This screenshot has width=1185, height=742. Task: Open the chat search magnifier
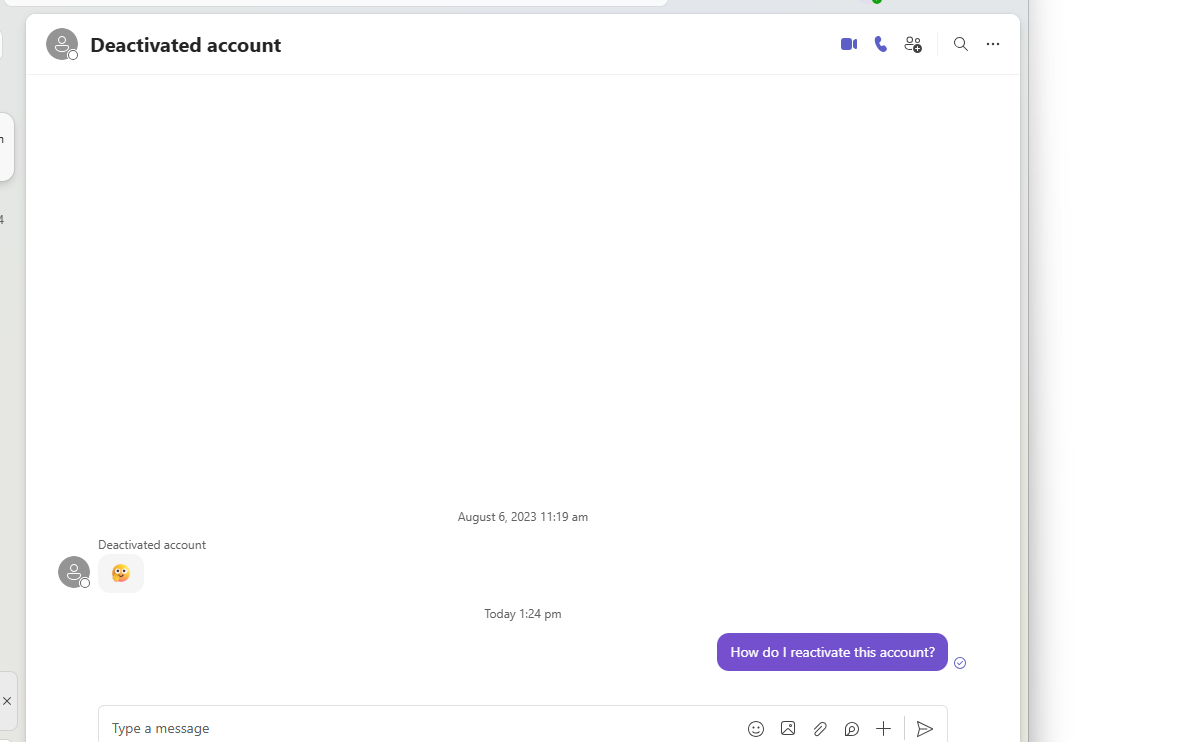[961, 45]
